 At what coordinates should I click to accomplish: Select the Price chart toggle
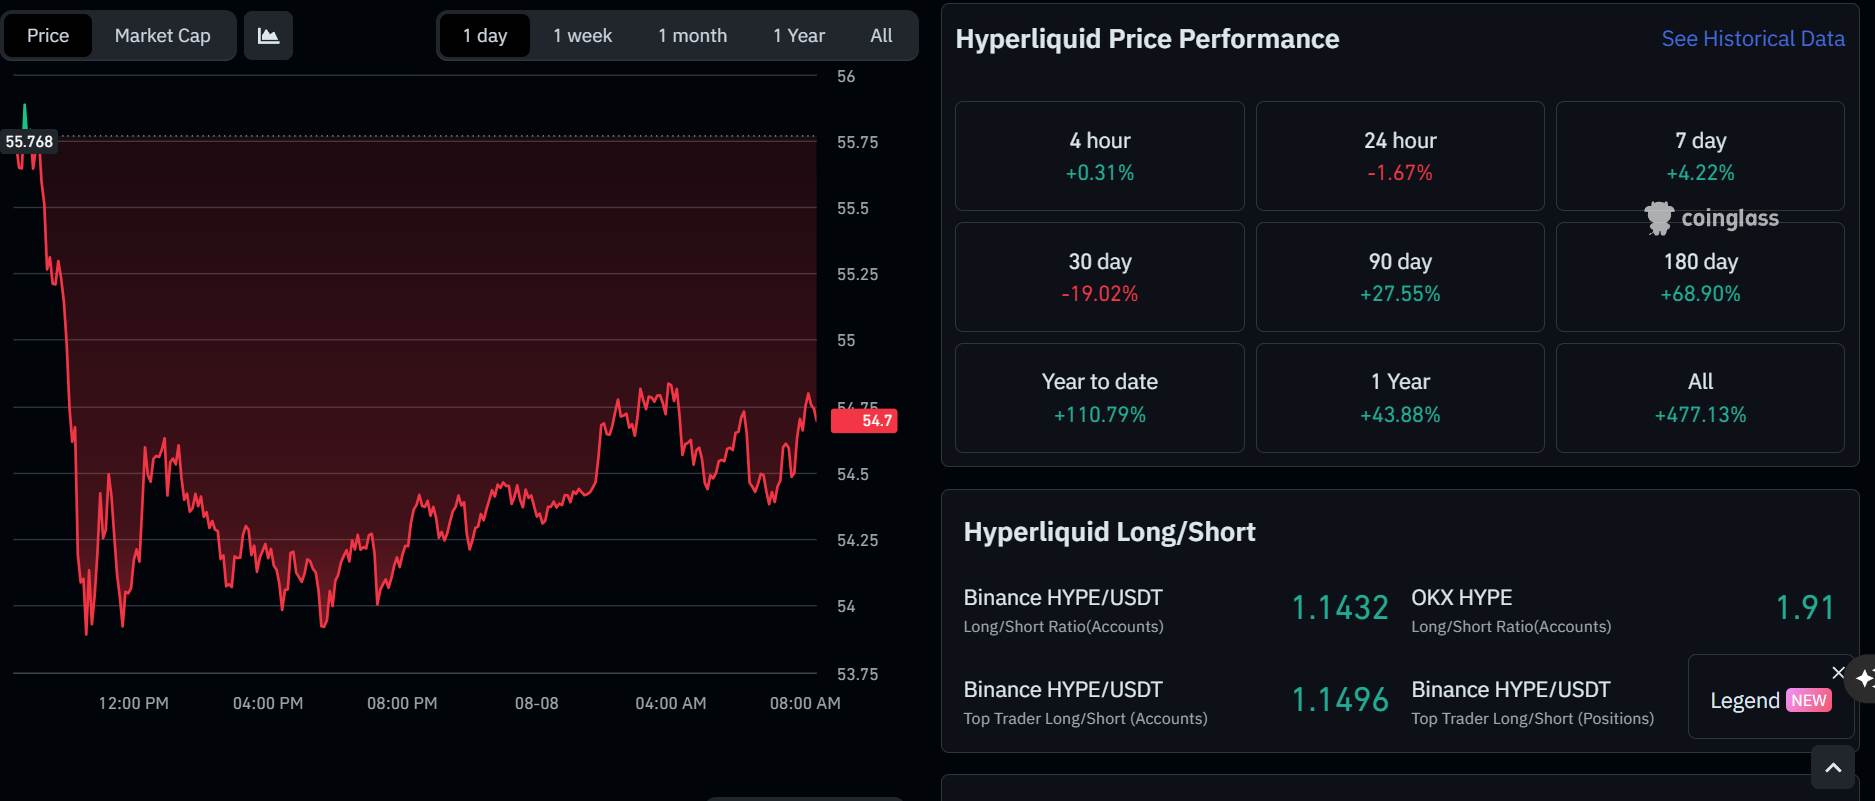(x=48, y=36)
